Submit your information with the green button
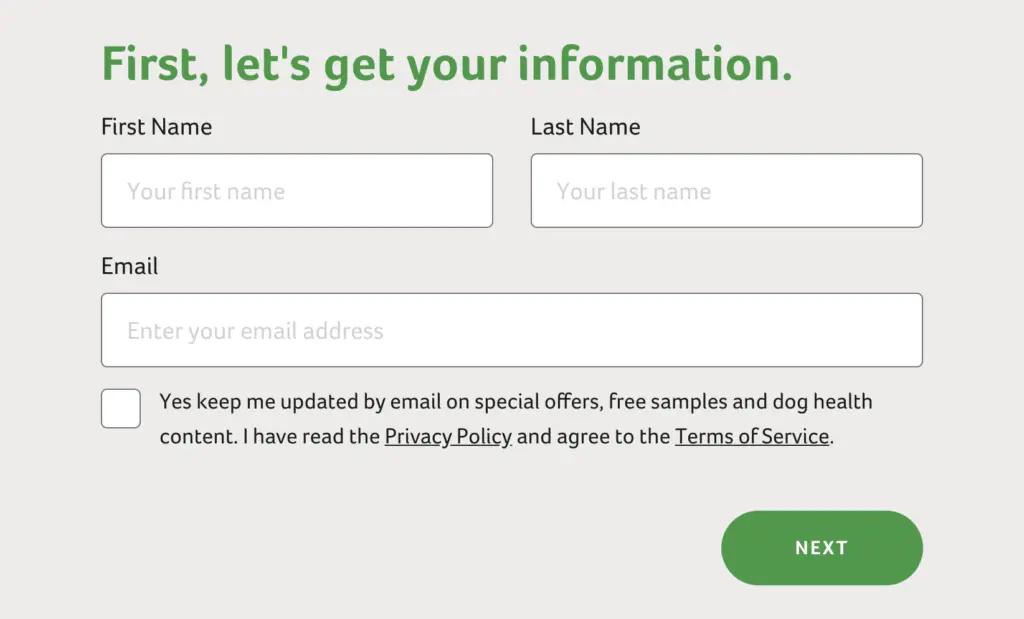Screen dimensions: 1024x619 [821, 547]
